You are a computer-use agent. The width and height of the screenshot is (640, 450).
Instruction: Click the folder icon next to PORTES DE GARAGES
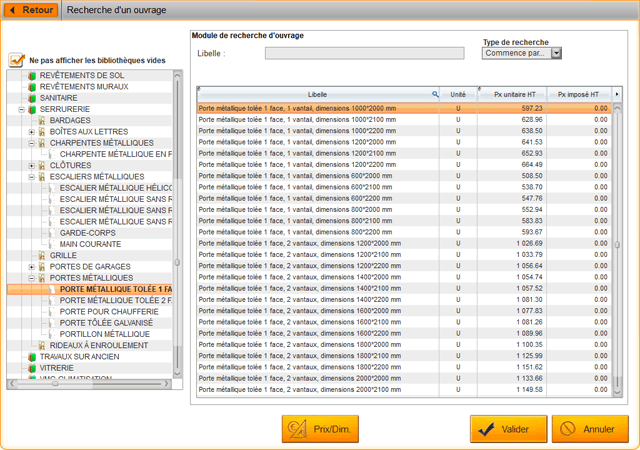(42, 267)
